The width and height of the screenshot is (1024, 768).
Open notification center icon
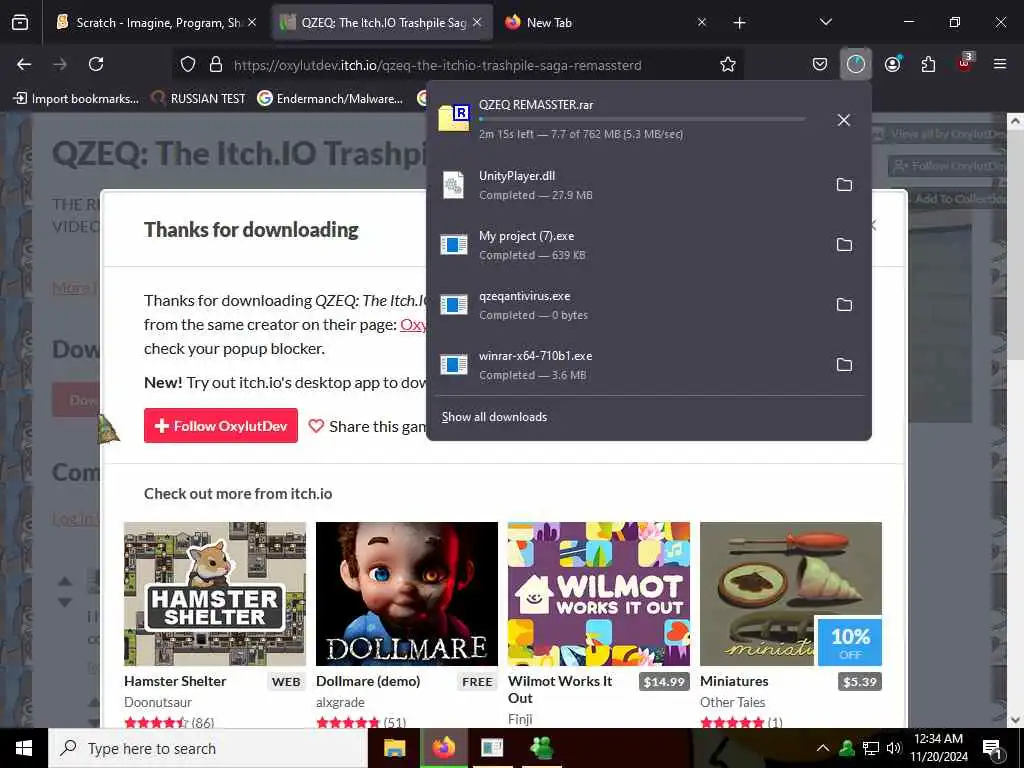992,749
